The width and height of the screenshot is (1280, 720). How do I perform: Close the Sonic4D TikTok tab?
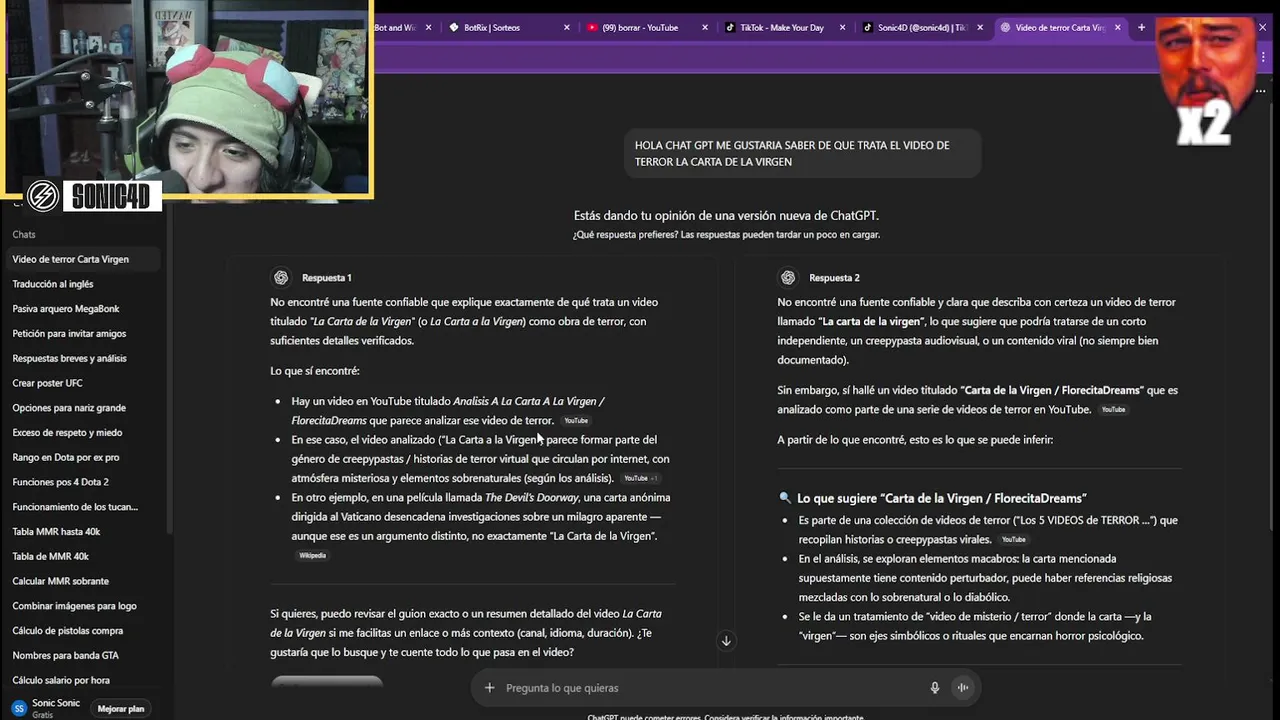tap(980, 28)
